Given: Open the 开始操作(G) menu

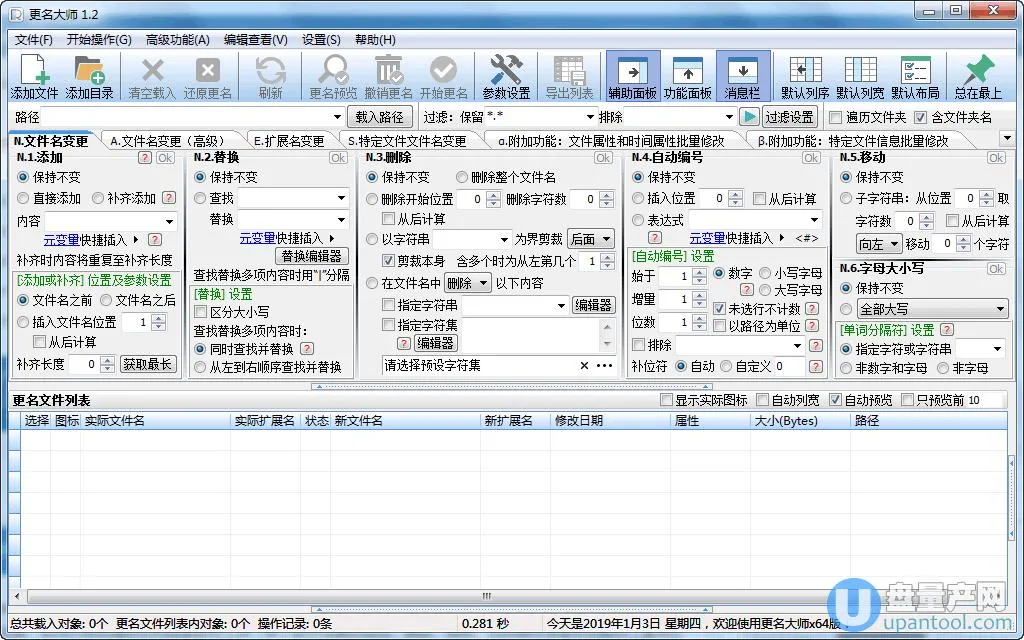Looking at the screenshot, I should (99, 40).
